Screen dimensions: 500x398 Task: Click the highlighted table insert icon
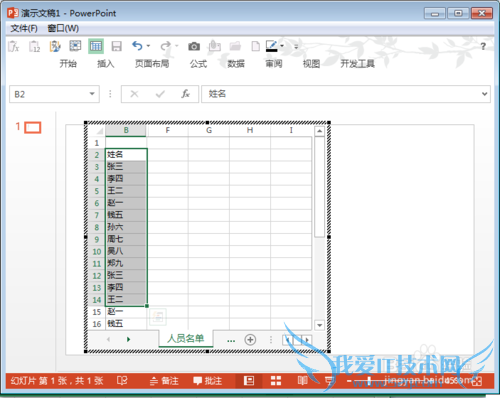point(96,46)
